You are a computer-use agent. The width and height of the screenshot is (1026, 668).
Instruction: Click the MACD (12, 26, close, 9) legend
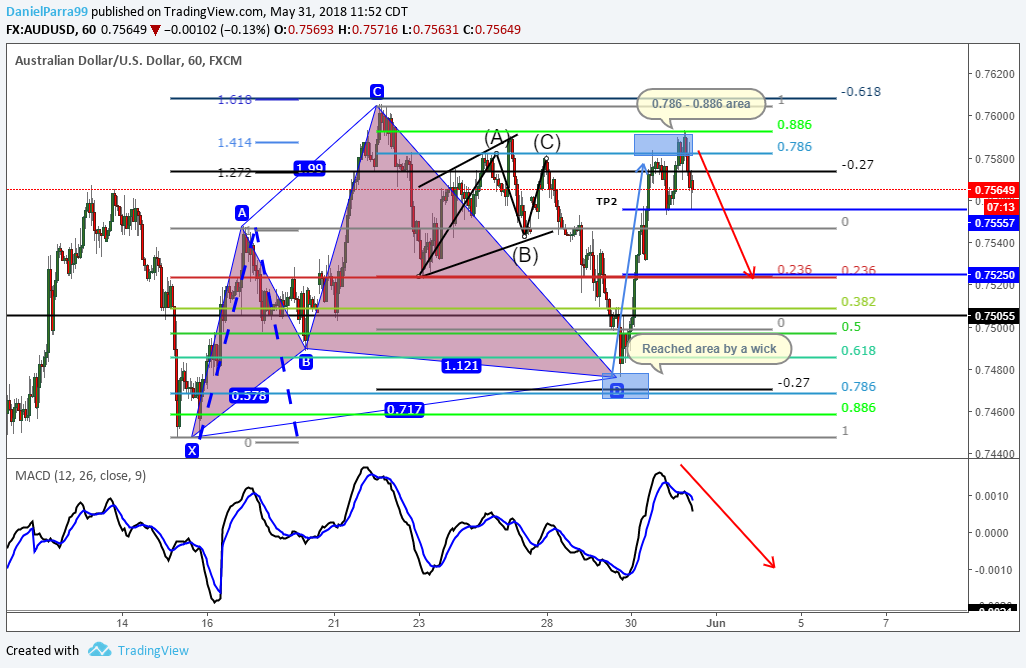point(80,476)
